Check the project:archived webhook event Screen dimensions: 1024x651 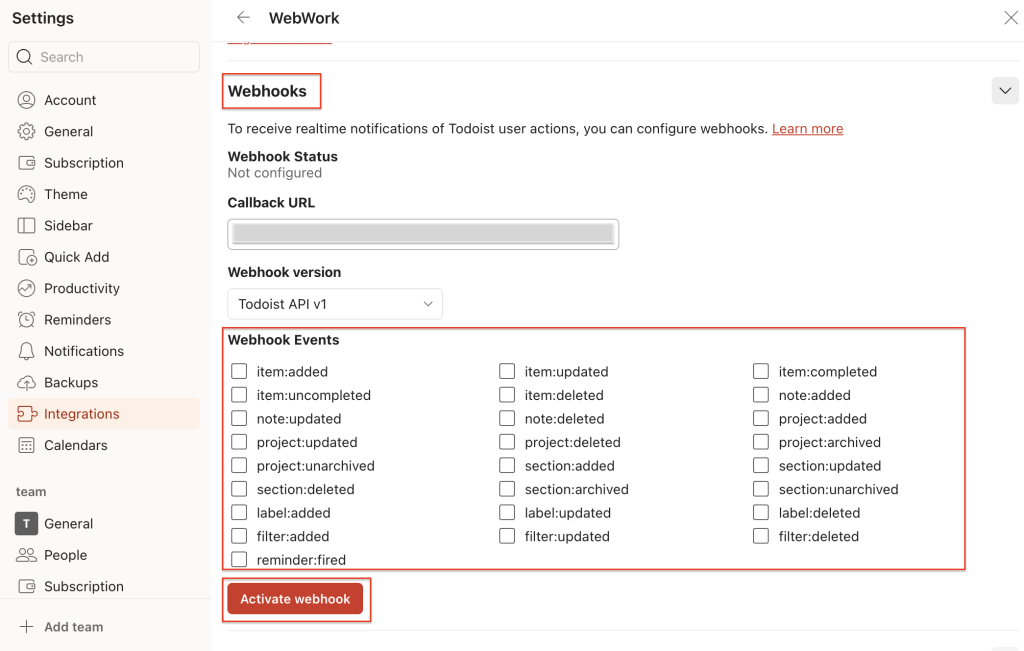(761, 442)
